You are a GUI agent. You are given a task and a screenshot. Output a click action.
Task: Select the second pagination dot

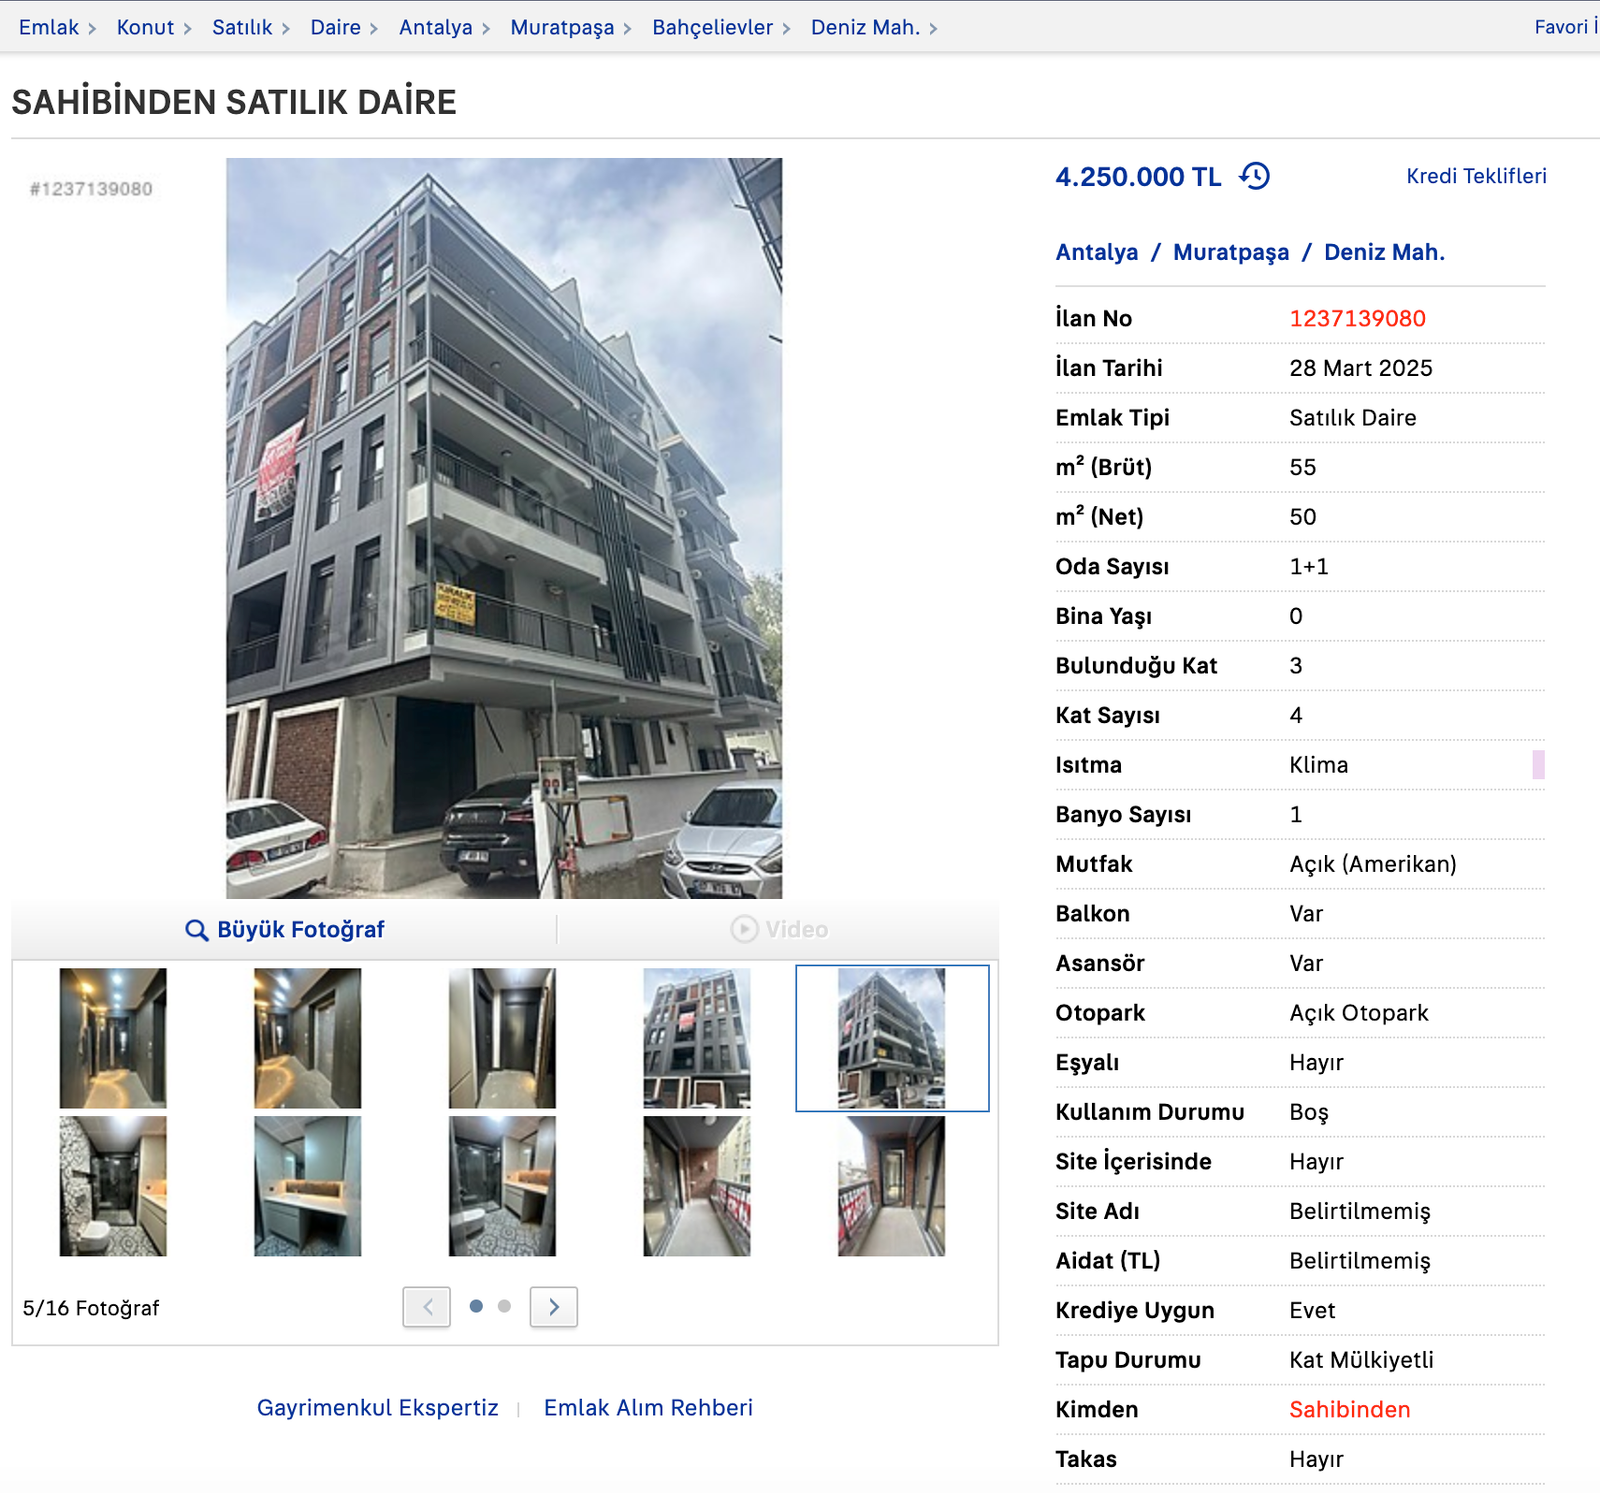tap(504, 1306)
